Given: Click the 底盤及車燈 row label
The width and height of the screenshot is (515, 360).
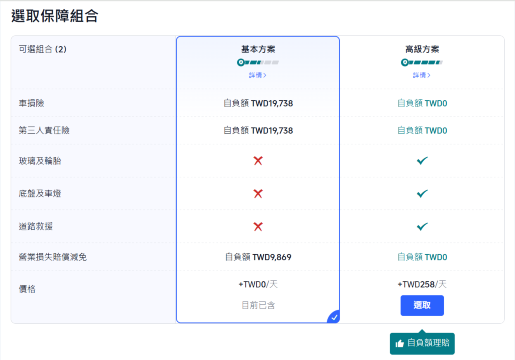Looking at the screenshot, I should [40, 193].
